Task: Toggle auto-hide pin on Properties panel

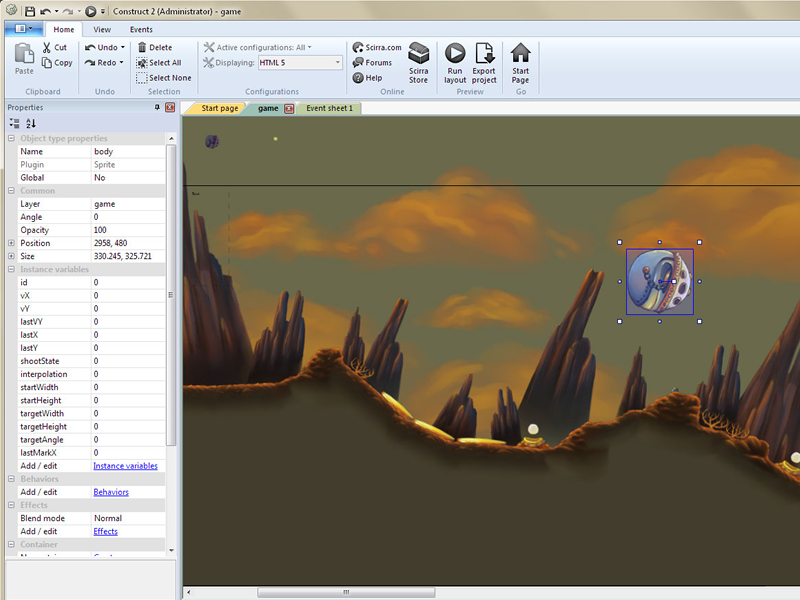Action: click(x=157, y=107)
